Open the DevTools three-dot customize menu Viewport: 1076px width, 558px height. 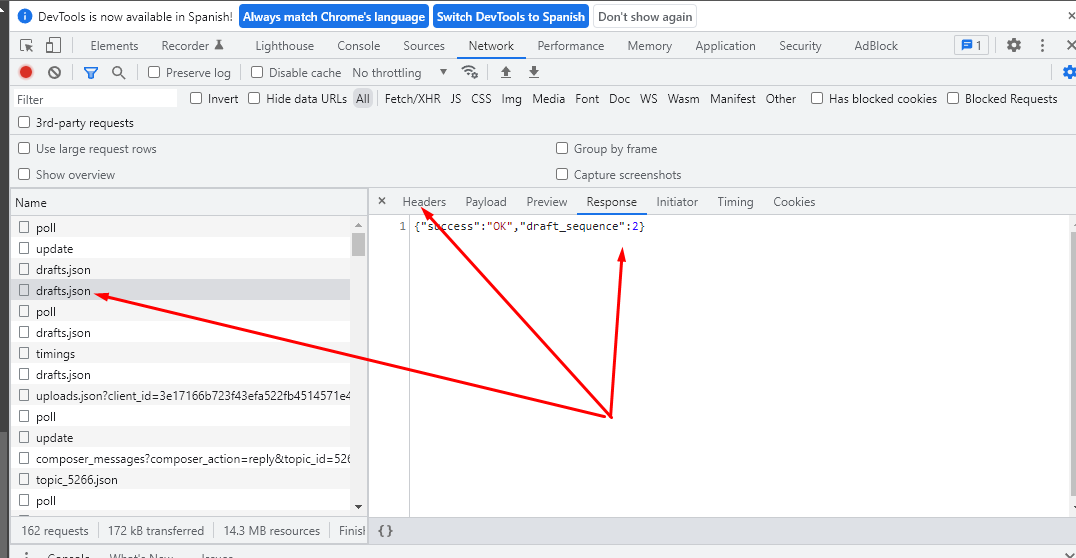click(x=1042, y=46)
